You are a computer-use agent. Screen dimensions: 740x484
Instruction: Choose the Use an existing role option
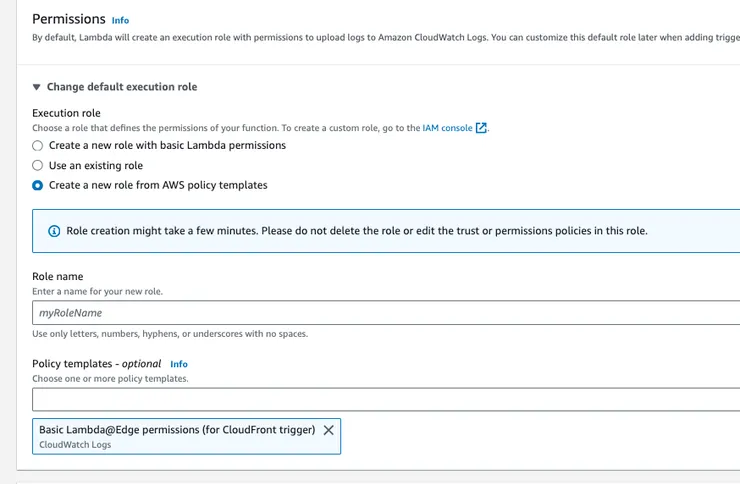(x=38, y=165)
